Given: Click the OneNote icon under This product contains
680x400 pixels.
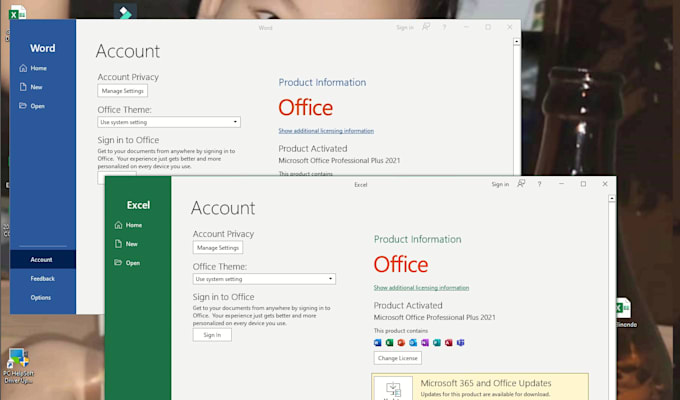Looking at the screenshot, I should (x=425, y=343).
